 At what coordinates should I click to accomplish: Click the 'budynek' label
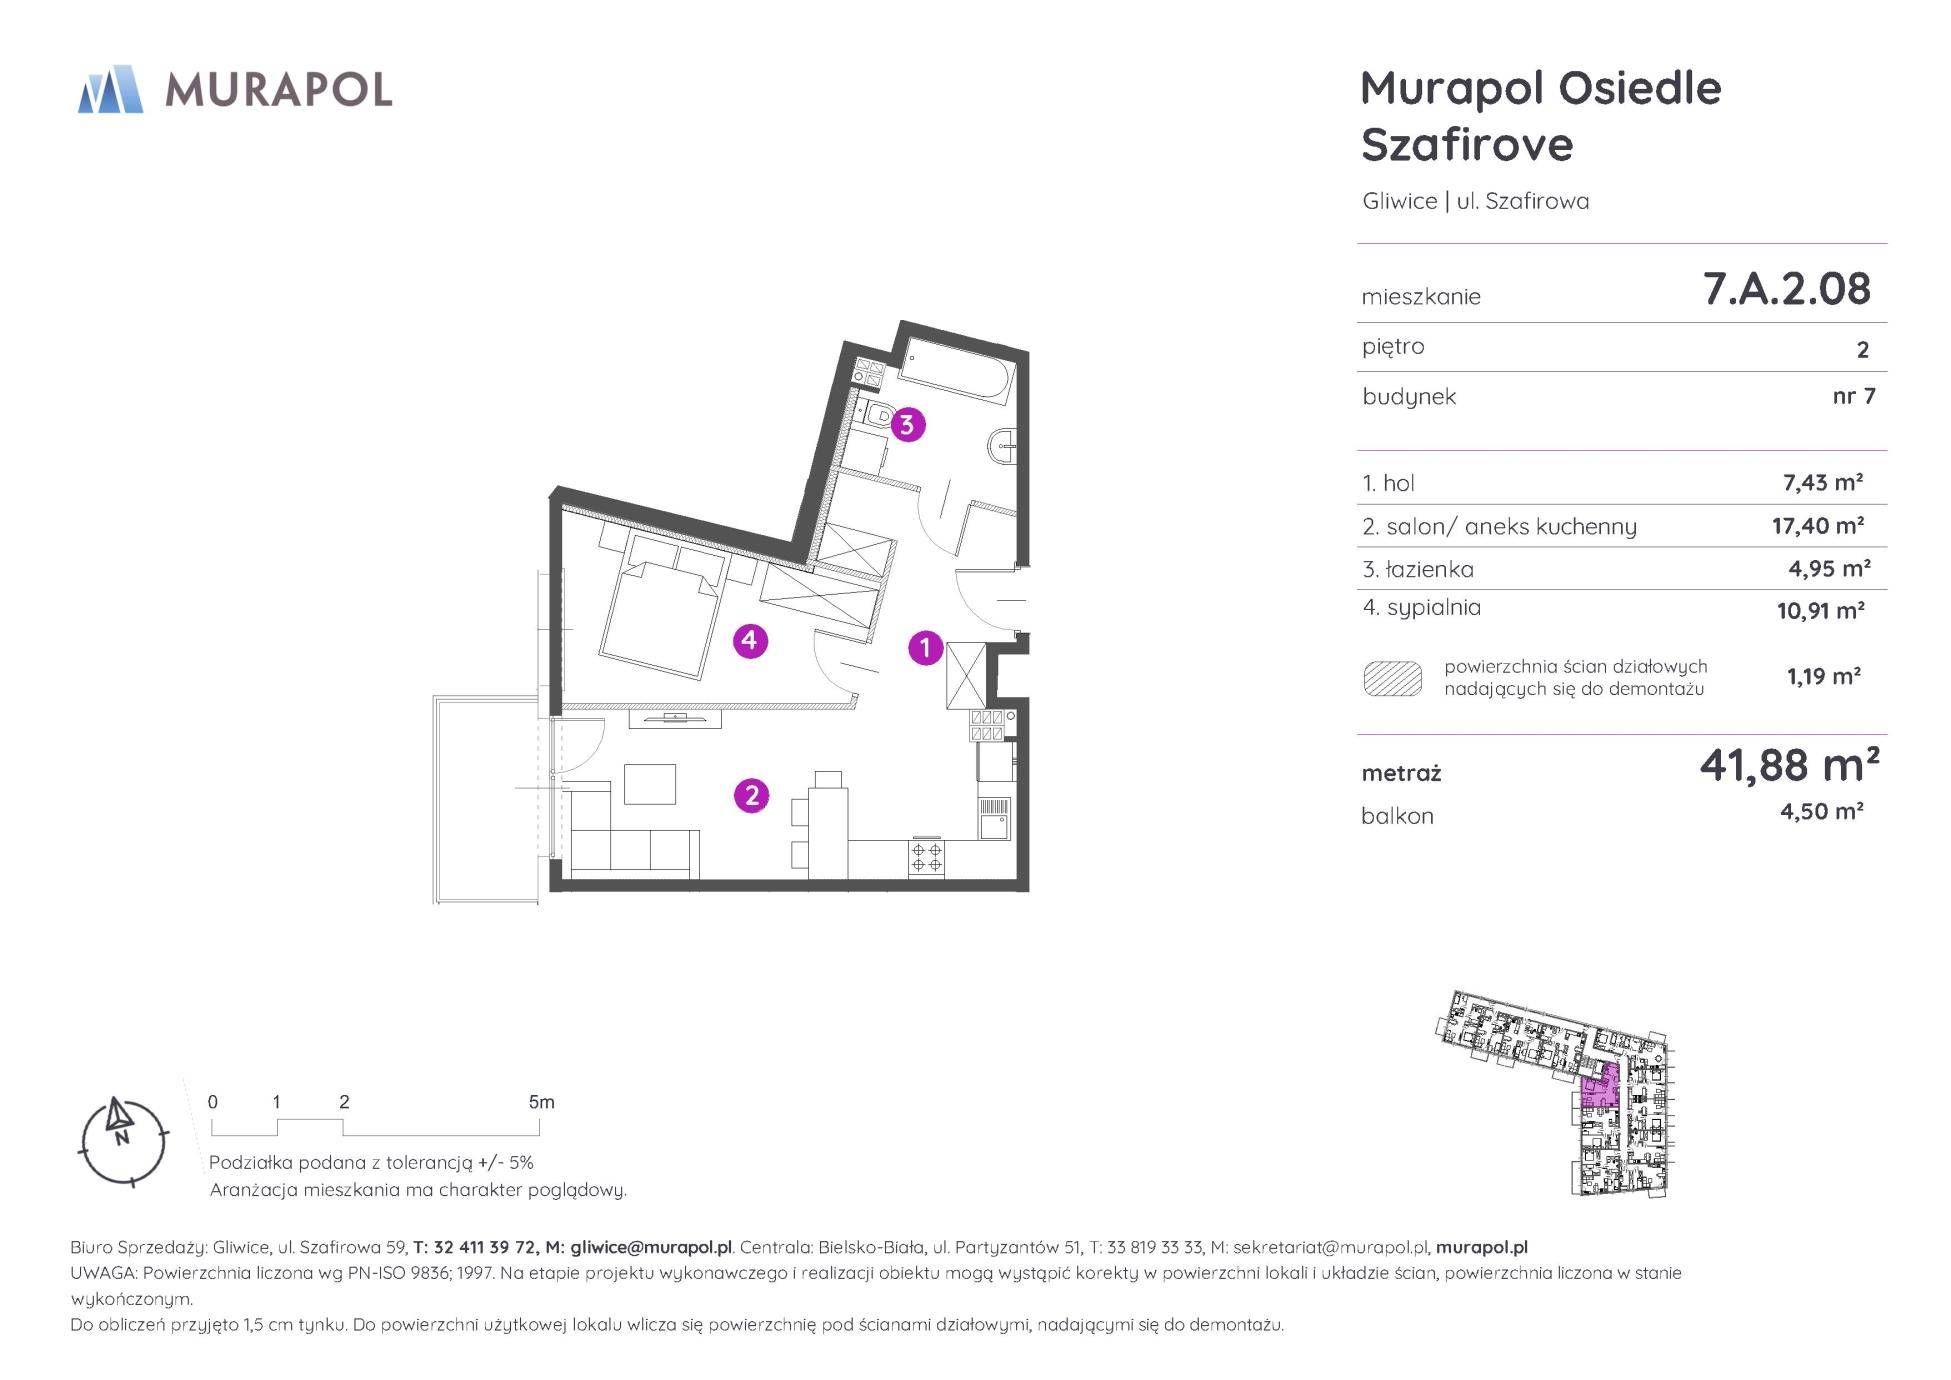(1408, 397)
